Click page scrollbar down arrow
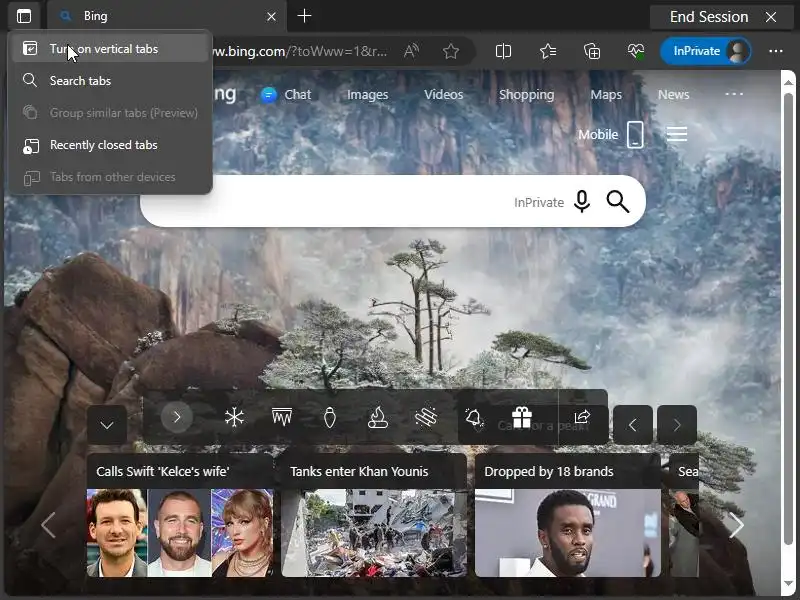 (x=788, y=583)
